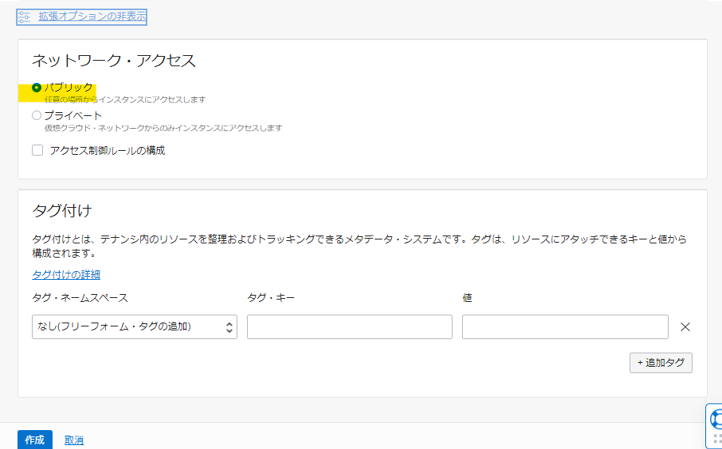Select the パブリック radio button

pyautogui.click(x=36, y=87)
